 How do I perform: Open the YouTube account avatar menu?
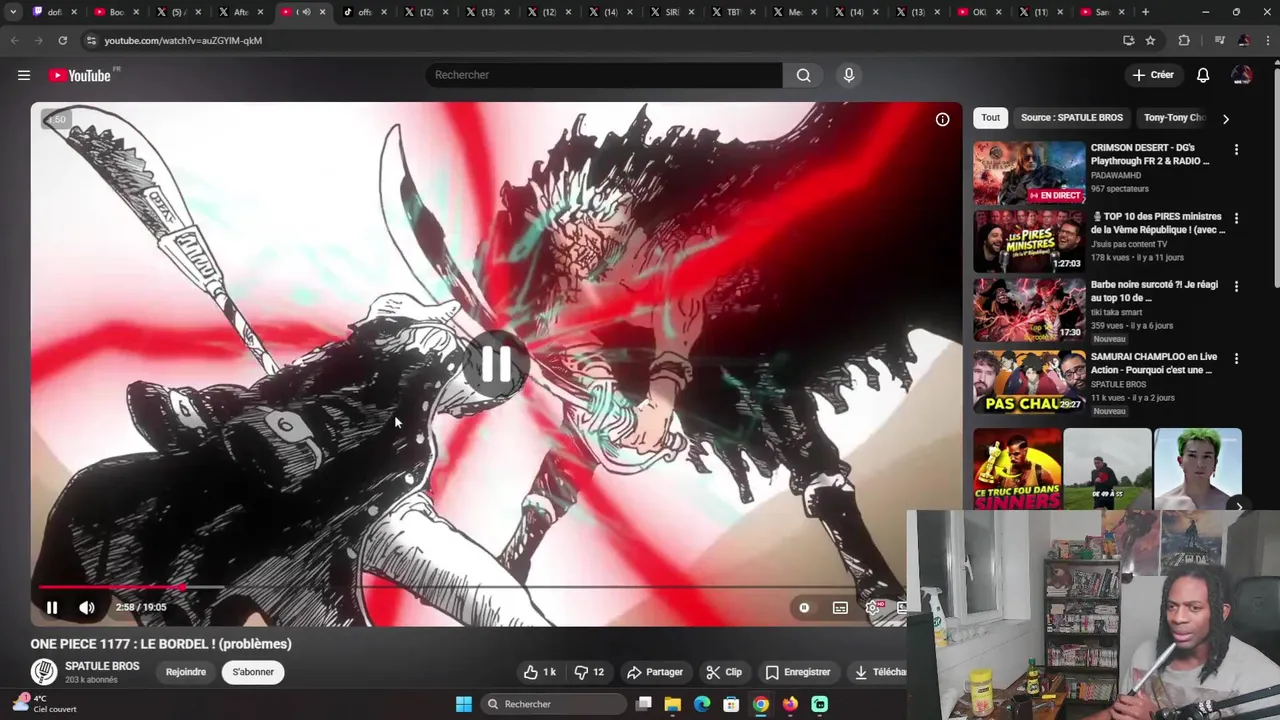[1242, 75]
